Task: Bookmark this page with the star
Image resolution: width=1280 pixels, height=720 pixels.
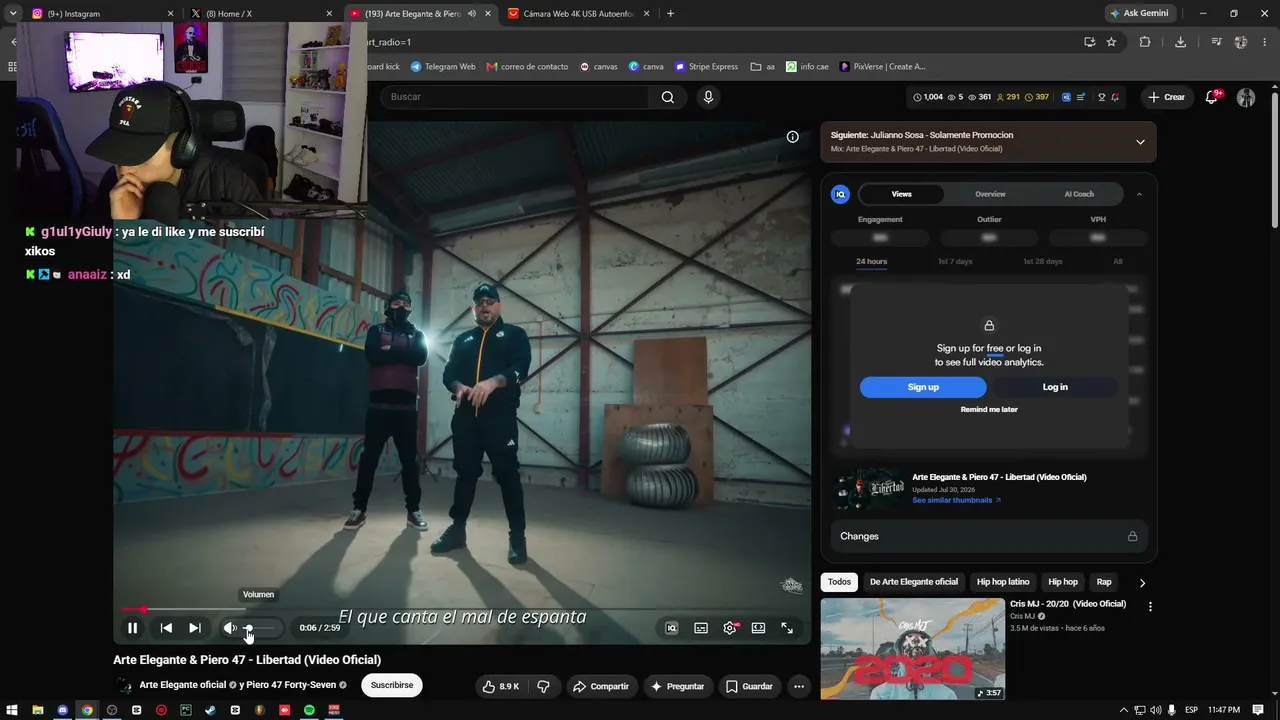Action: (1111, 42)
